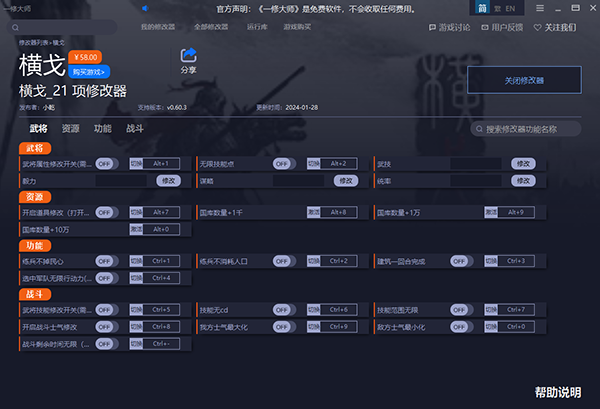Click the Alt+1 hotkey box
The width and height of the screenshot is (600, 409).
[x=161, y=164]
